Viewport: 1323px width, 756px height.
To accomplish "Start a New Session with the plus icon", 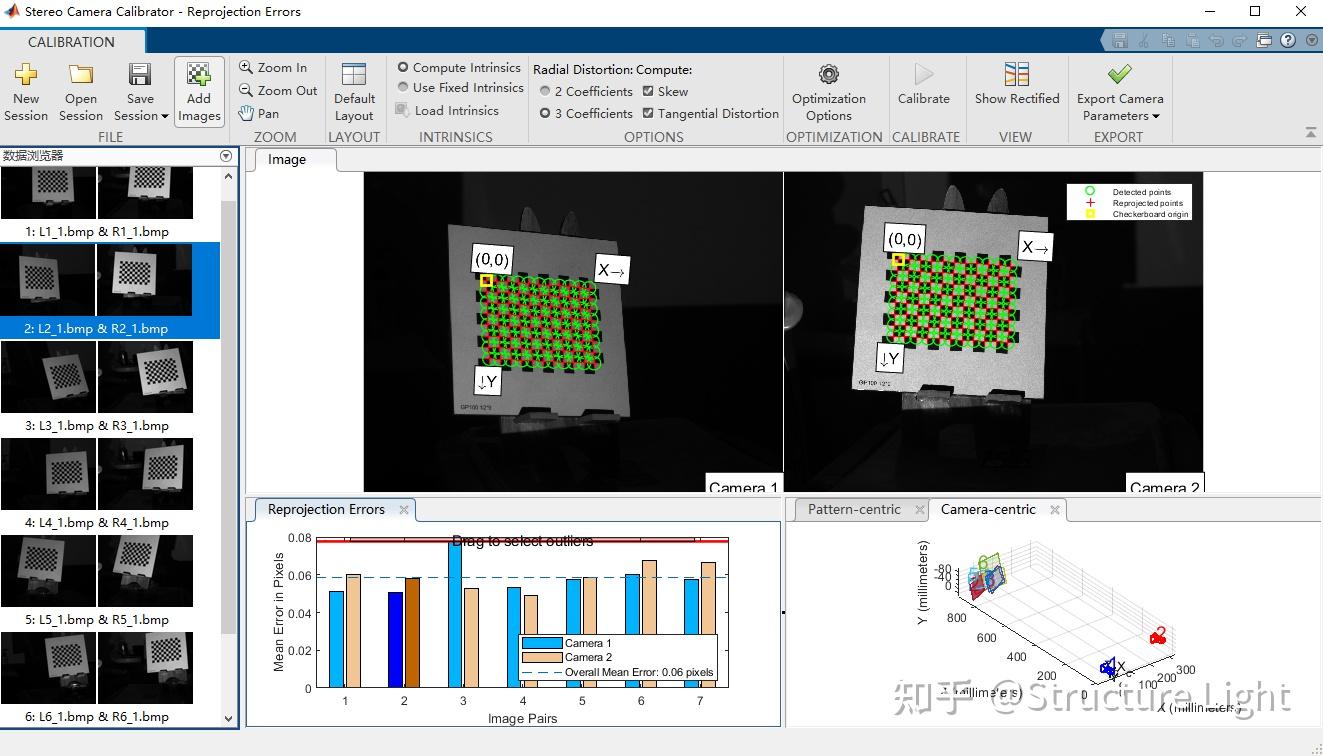I will pyautogui.click(x=26, y=74).
